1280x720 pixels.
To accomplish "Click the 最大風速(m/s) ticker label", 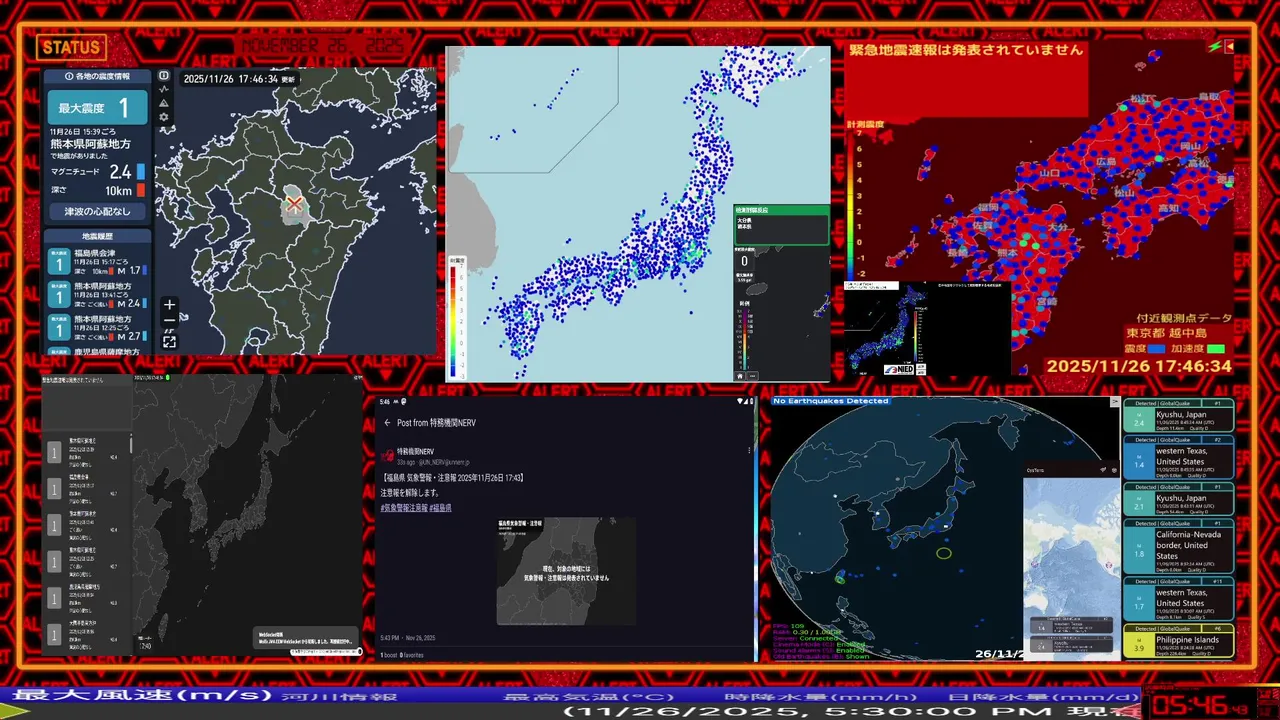I will 143,695.
